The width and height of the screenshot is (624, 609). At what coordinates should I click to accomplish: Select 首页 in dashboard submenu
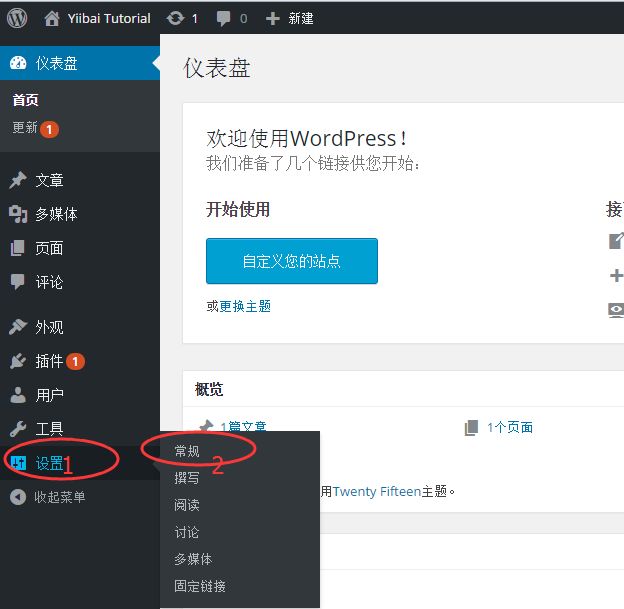25,100
